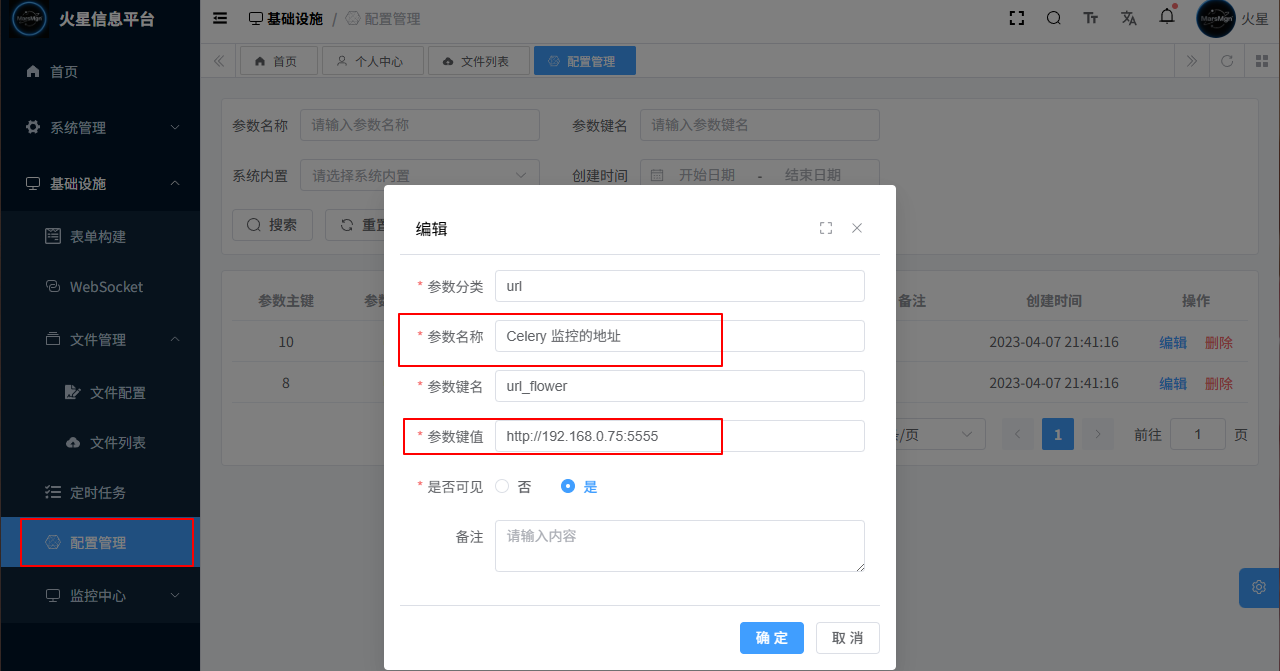This screenshot has height=671, width=1280.
Task: Click the 确定 button in dialog
Action: click(x=772, y=638)
